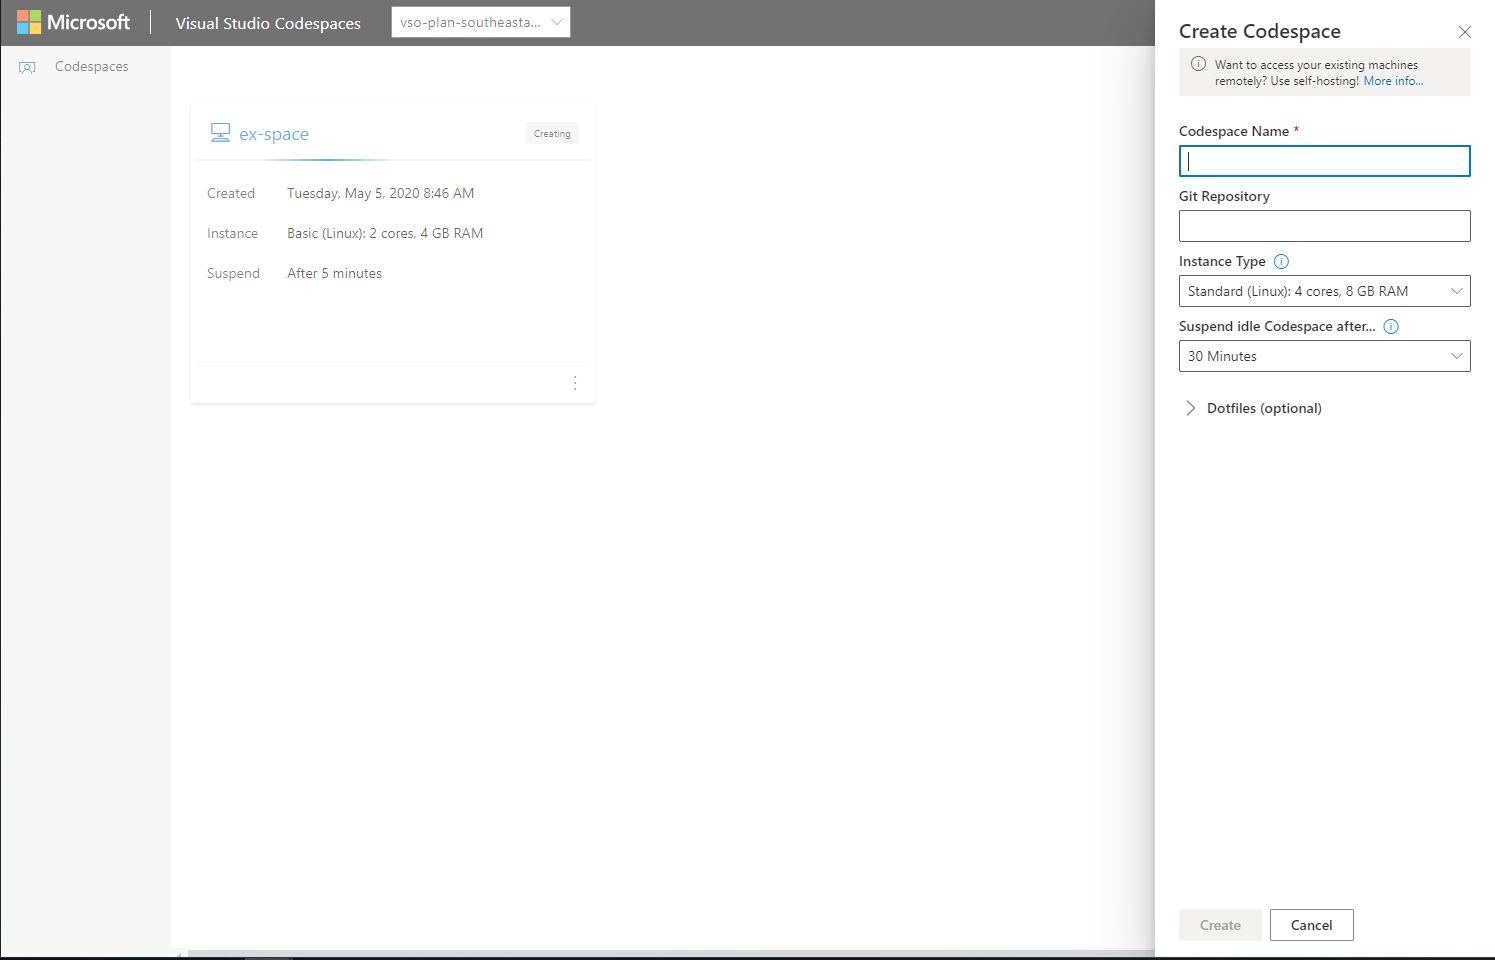This screenshot has width=1495, height=960.
Task: Select Codespaces in the left navigation
Action: [x=91, y=67]
